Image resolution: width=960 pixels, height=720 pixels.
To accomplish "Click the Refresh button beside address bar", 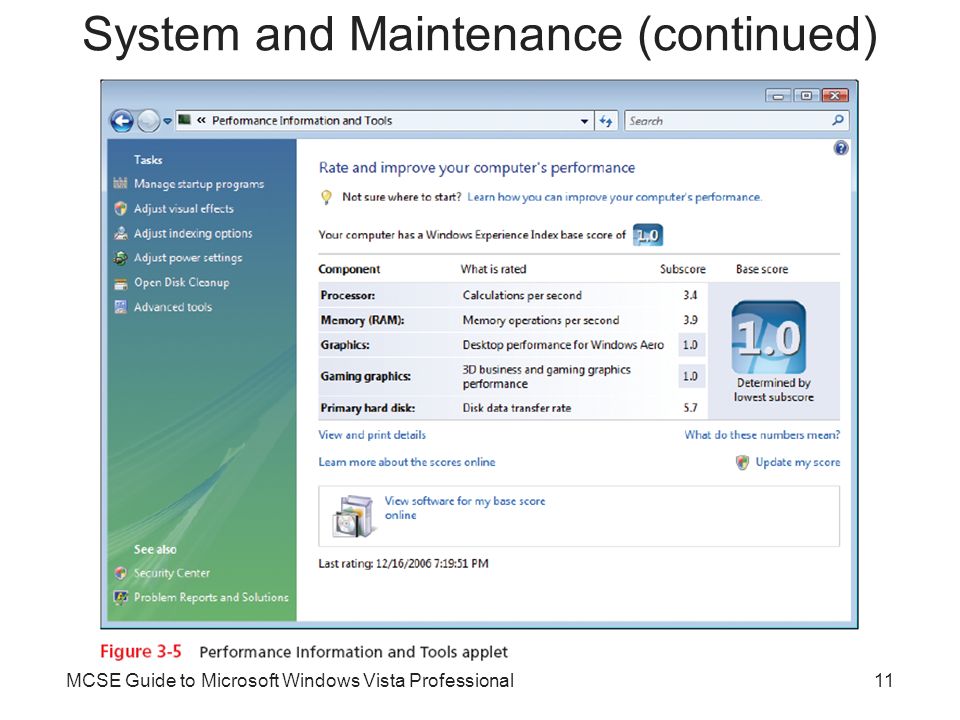I will coord(606,121).
